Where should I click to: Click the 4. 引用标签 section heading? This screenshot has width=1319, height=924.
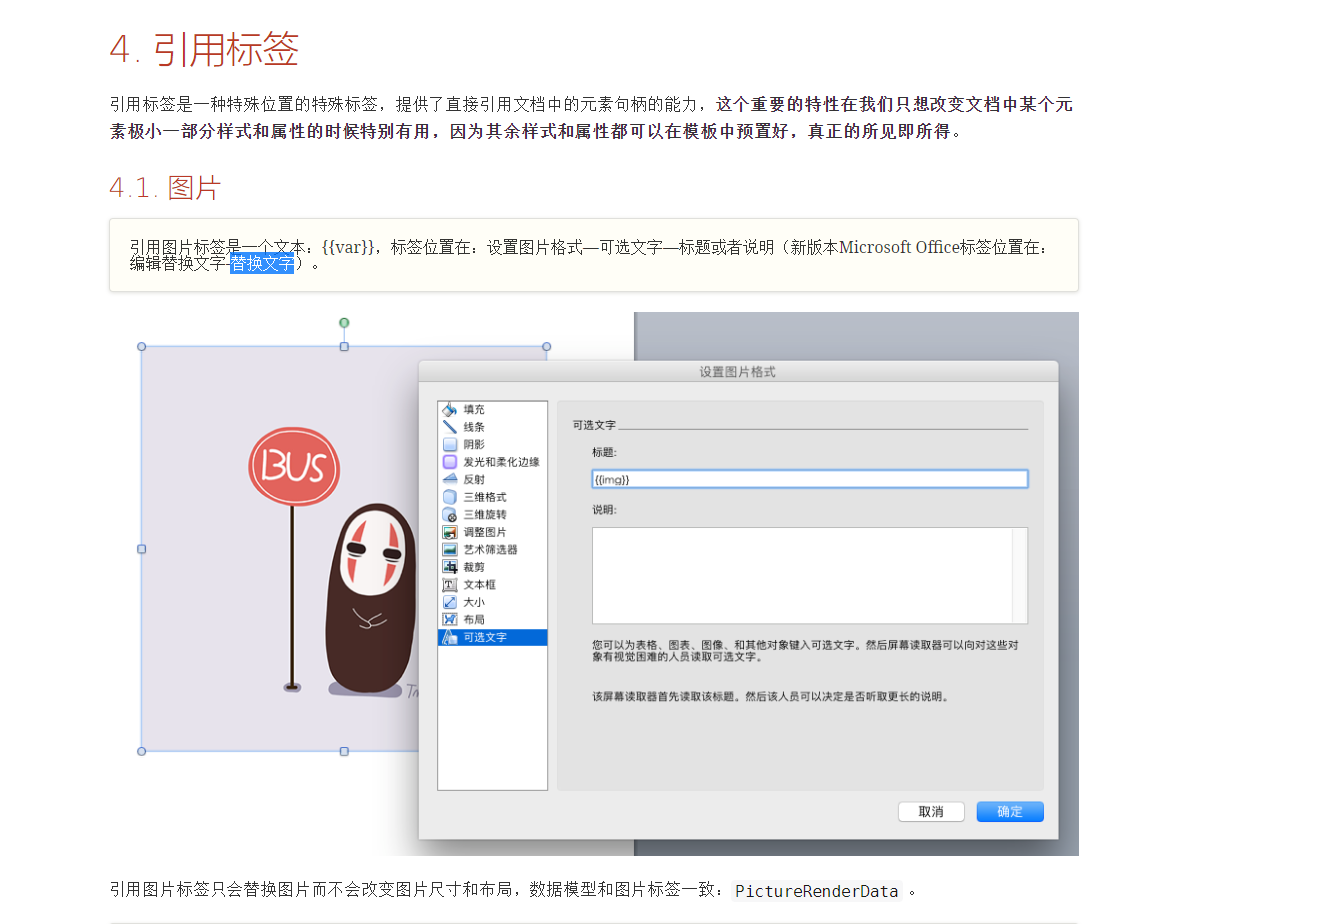pyautogui.click(x=204, y=49)
